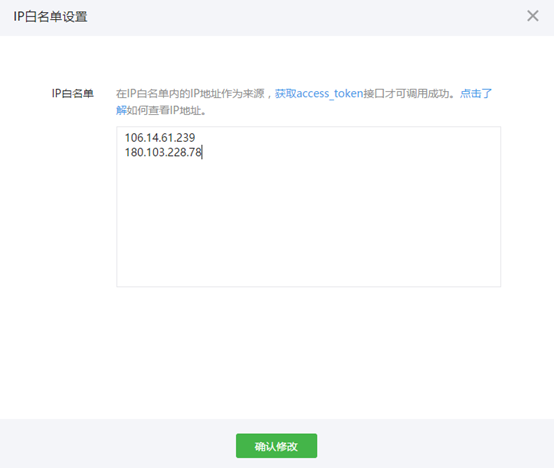Click on the 180.103.228.78 entry

(163, 152)
